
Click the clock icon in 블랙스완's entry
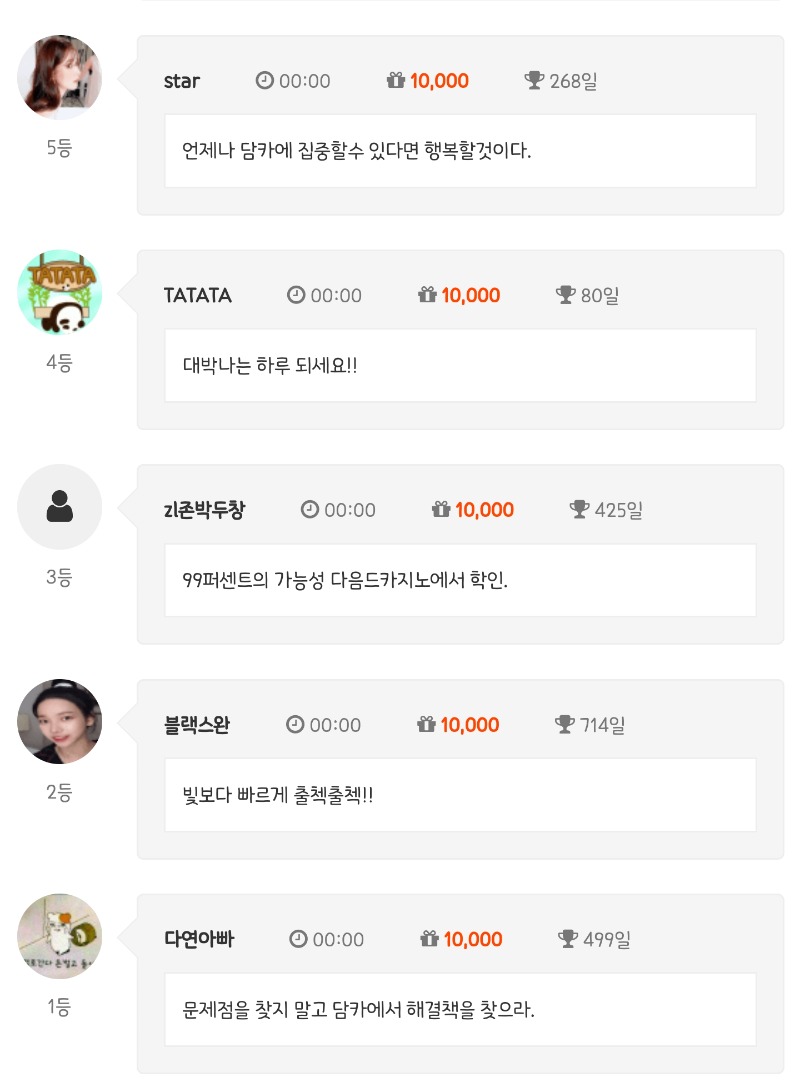click(x=295, y=724)
